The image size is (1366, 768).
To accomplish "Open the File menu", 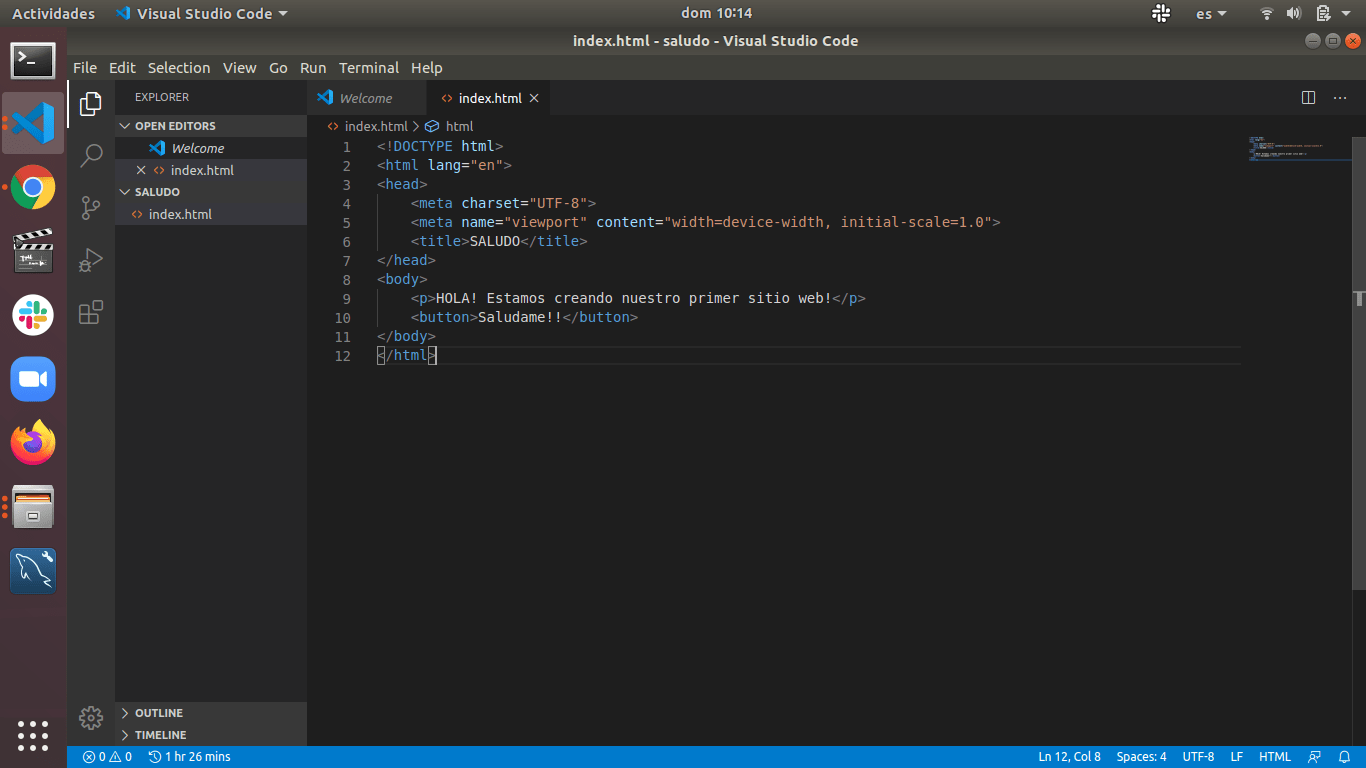I will 85,68.
